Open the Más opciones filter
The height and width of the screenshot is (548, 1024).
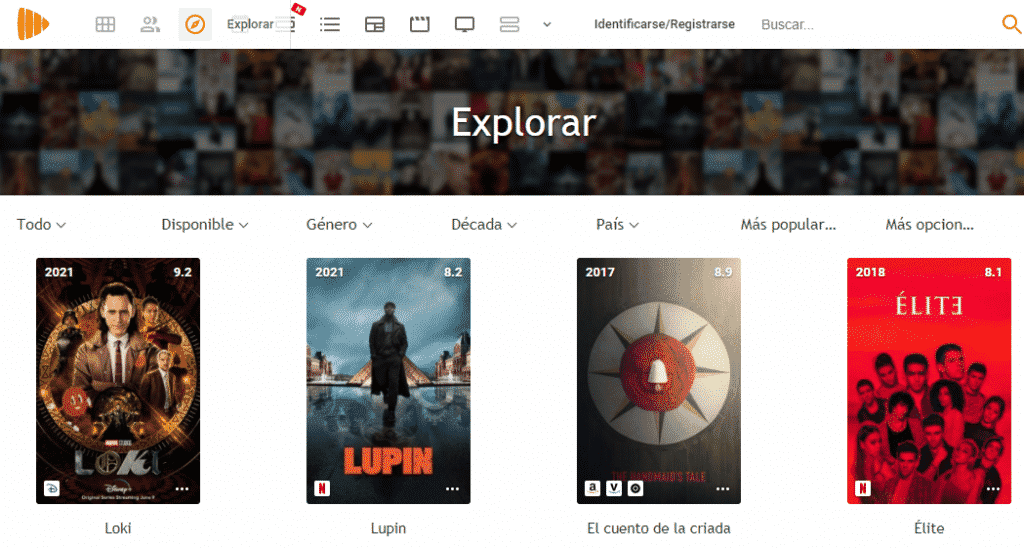pyautogui.click(x=929, y=225)
